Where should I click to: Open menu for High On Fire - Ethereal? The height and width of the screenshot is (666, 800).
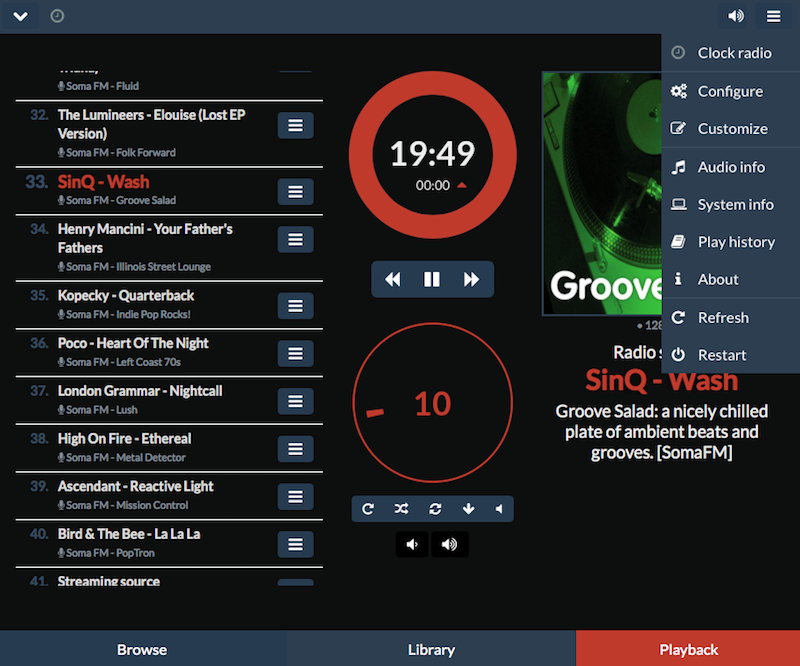tap(295, 449)
